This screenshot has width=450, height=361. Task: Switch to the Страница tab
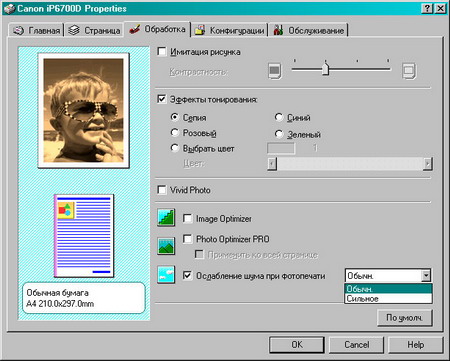tap(94, 30)
